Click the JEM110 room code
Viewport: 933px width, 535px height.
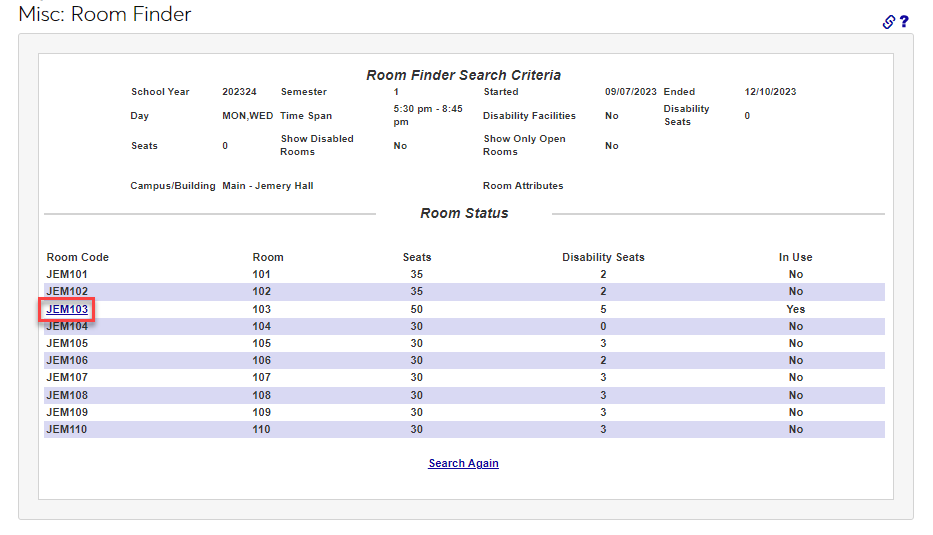(67, 429)
